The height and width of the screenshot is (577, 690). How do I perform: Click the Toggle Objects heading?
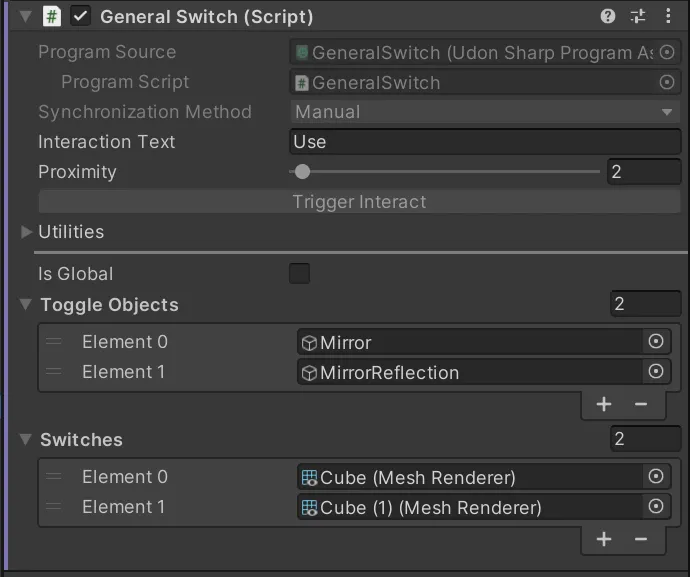110,305
